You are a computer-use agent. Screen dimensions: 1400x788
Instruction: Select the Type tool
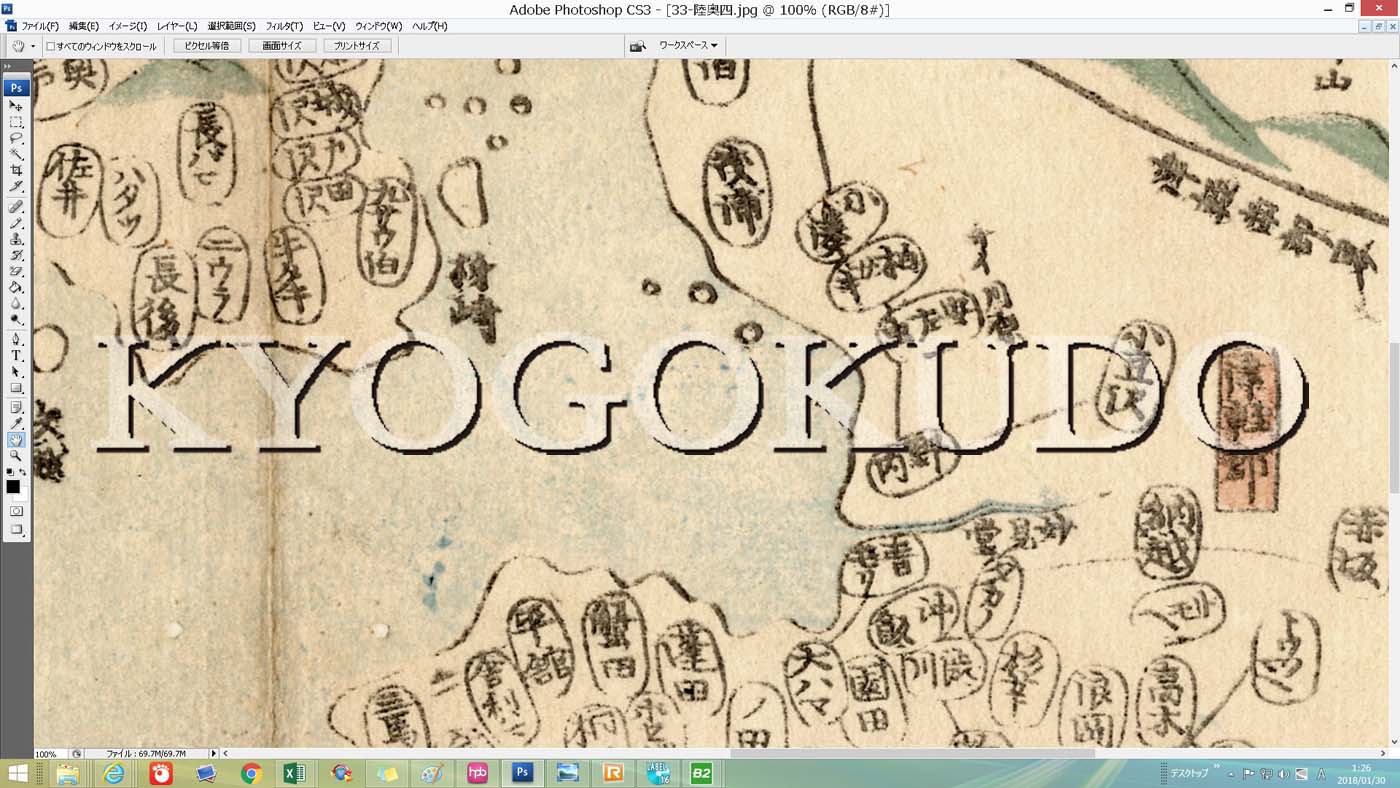pyautogui.click(x=16, y=356)
